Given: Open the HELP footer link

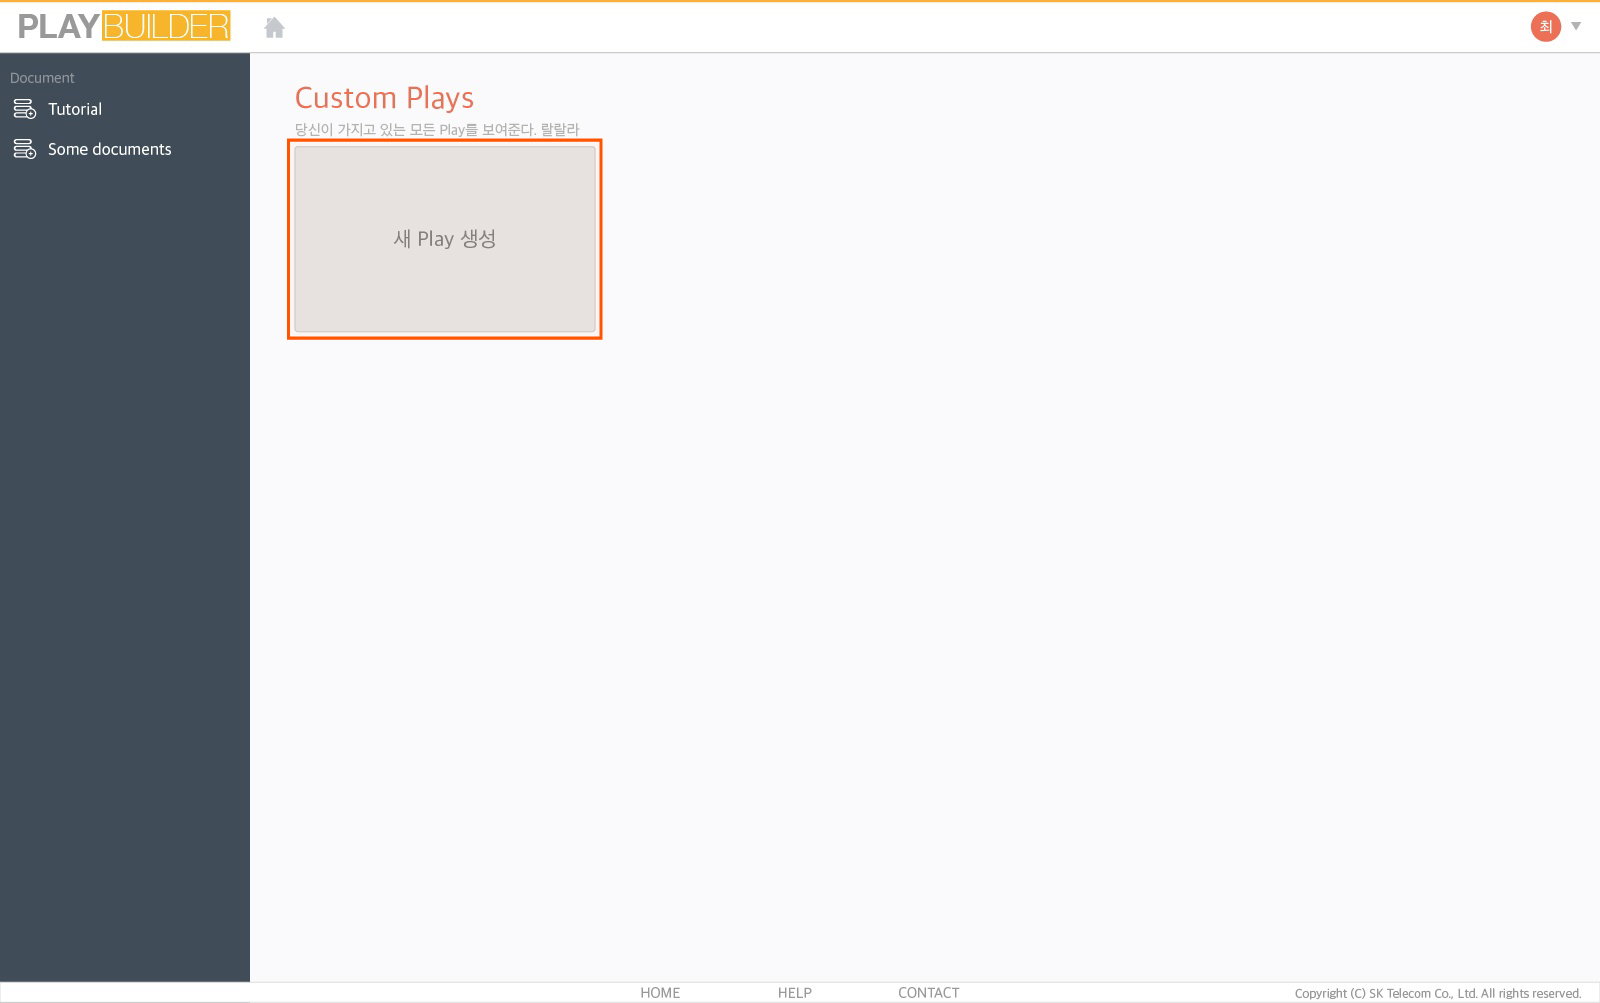Looking at the screenshot, I should click(795, 992).
